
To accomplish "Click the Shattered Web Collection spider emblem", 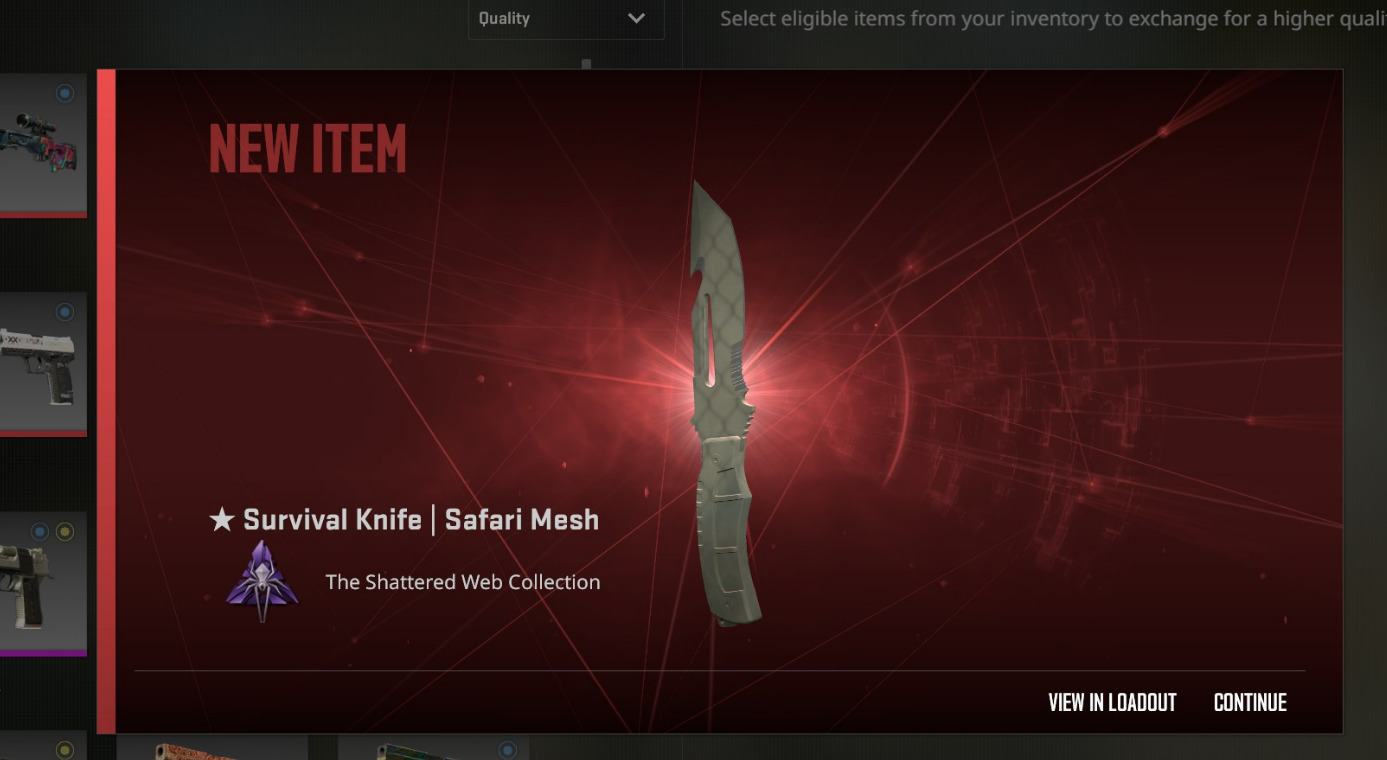I will click(x=262, y=581).
